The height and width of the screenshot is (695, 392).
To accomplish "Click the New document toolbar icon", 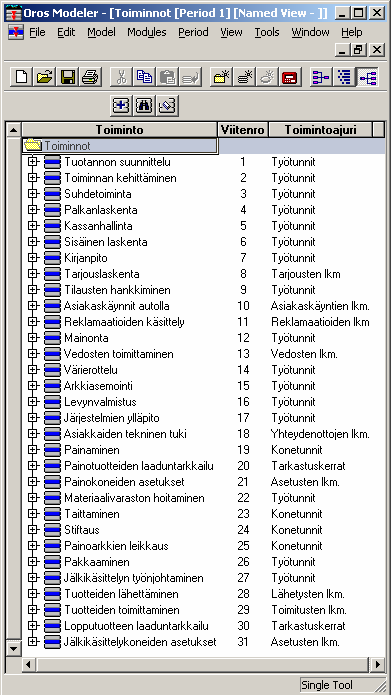I will click(21, 77).
